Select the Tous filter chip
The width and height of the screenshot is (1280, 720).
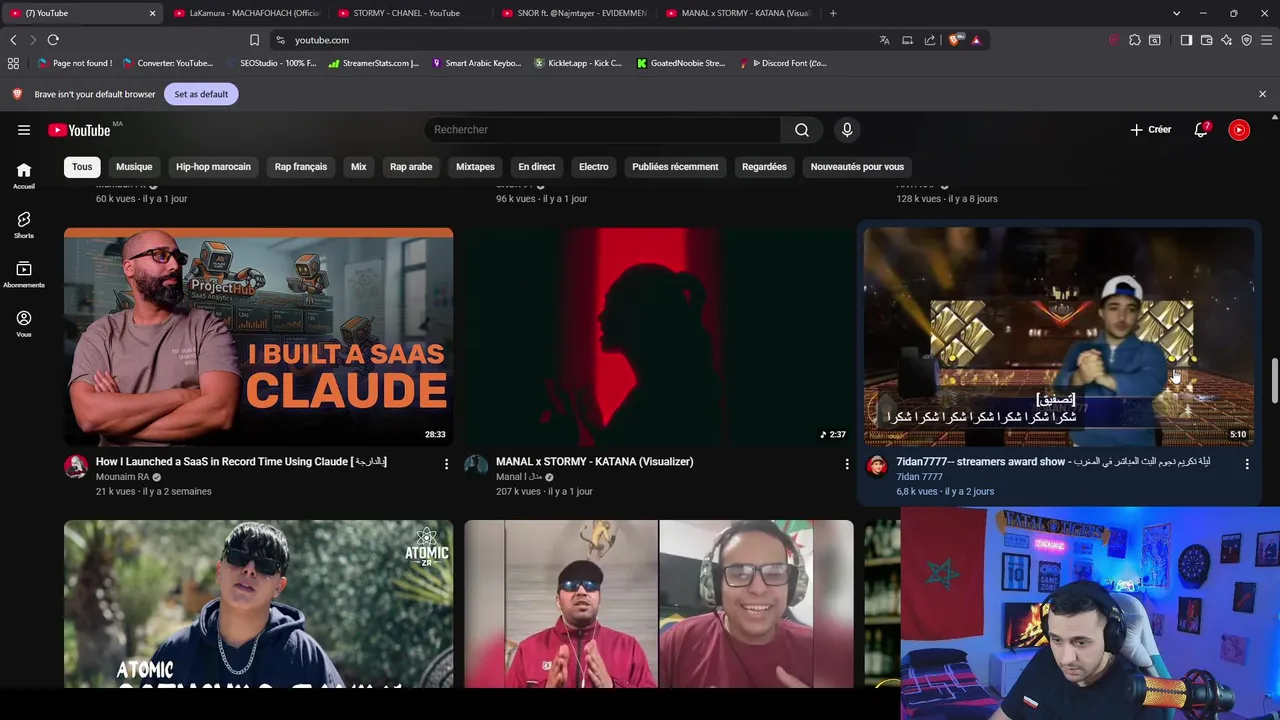[x=82, y=167]
